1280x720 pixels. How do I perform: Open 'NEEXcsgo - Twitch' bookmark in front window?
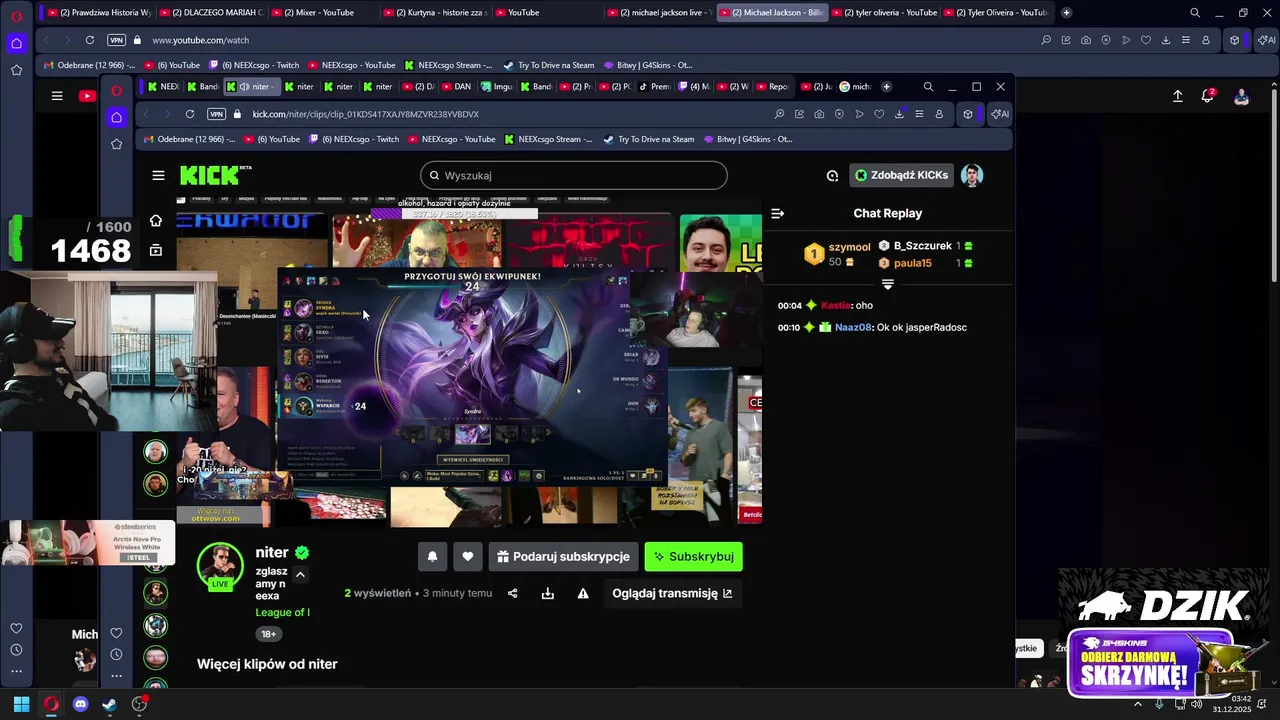[355, 139]
